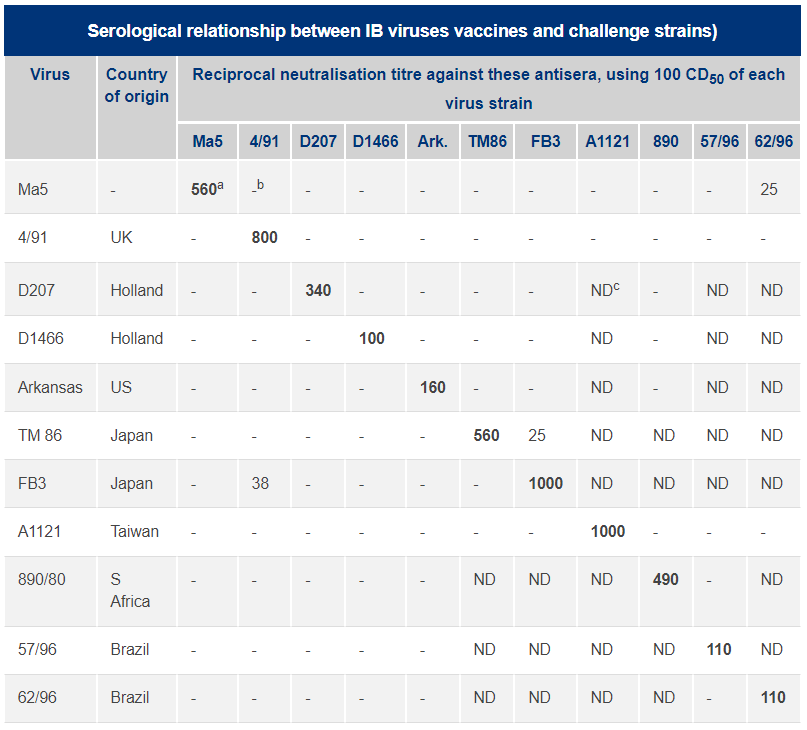Click the table title banner
This screenshot has width=807, height=730.
[403, 30]
